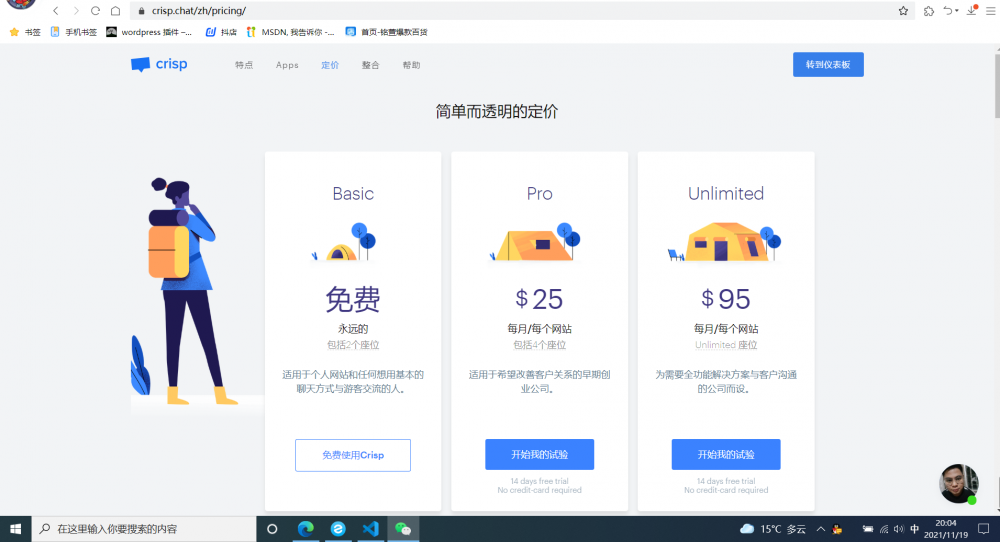1000x542 pixels.
Task: Open Visual Studio Code from taskbar
Action: click(x=371, y=529)
